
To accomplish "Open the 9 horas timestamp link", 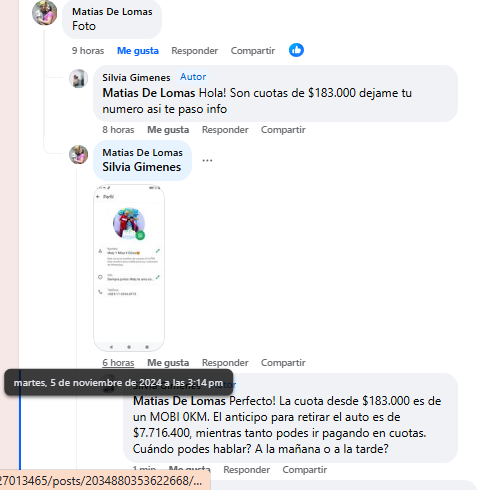I will [x=88, y=51].
